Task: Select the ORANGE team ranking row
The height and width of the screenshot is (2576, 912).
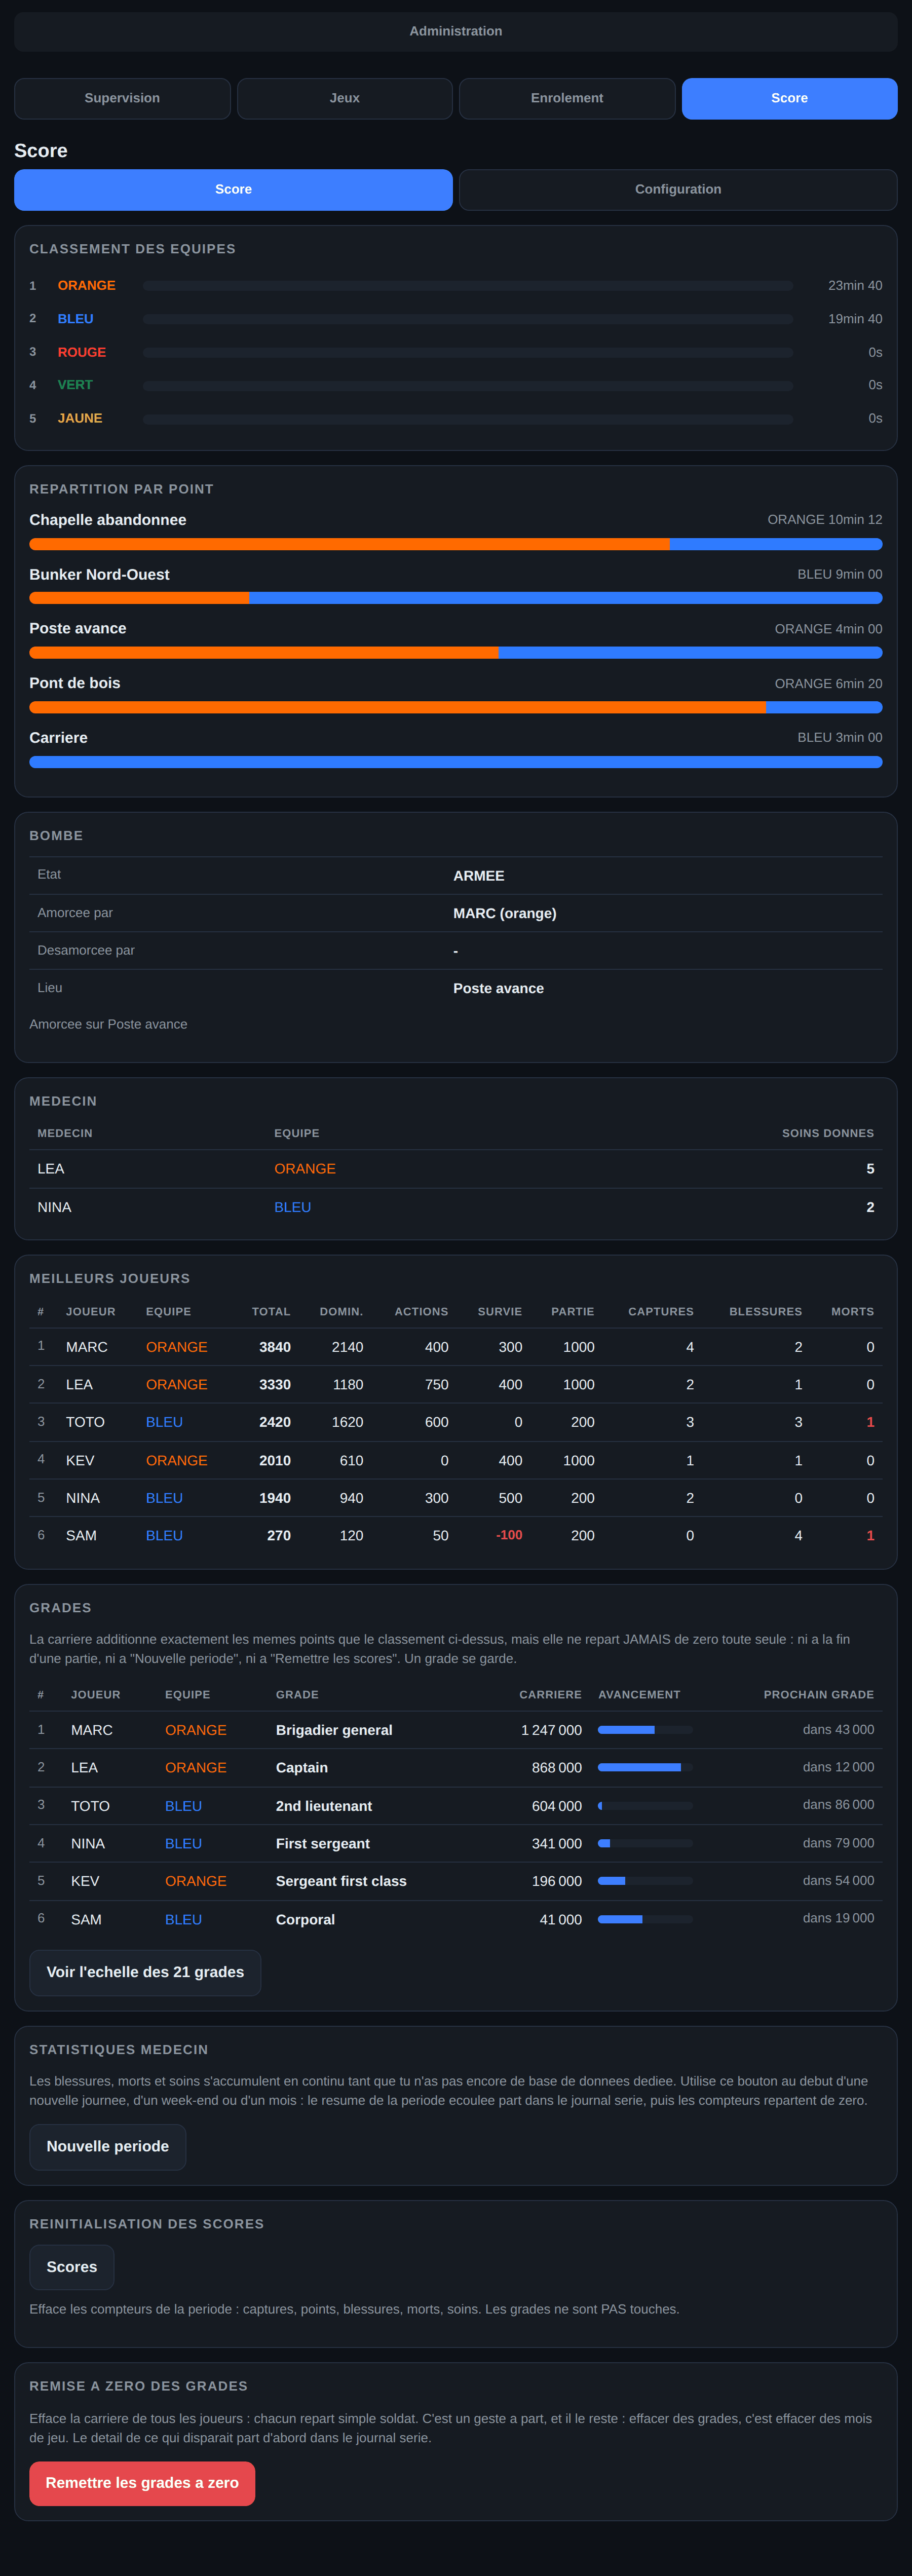Action: point(456,286)
